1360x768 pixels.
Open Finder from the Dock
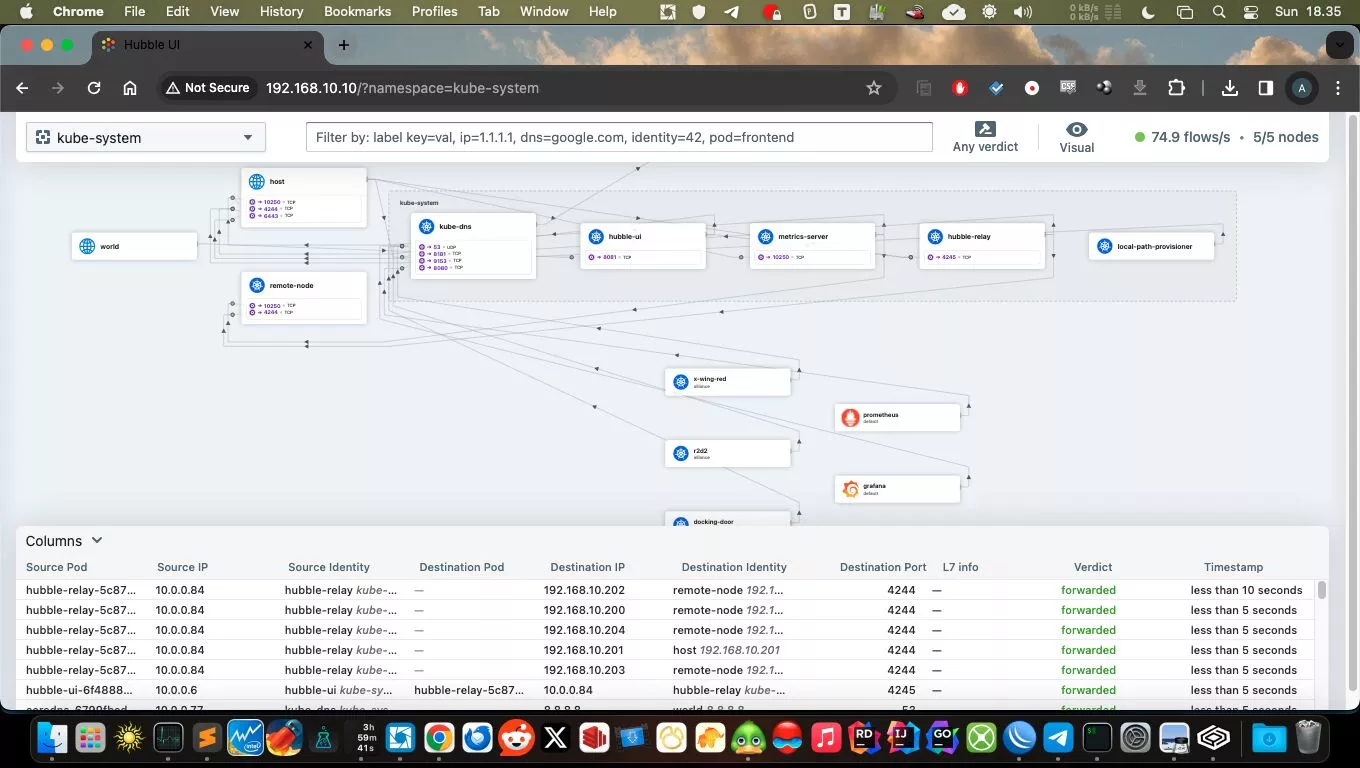[x=51, y=739]
